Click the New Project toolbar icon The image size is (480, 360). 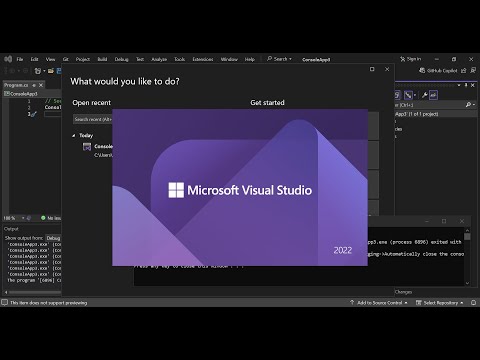[x=37, y=71]
